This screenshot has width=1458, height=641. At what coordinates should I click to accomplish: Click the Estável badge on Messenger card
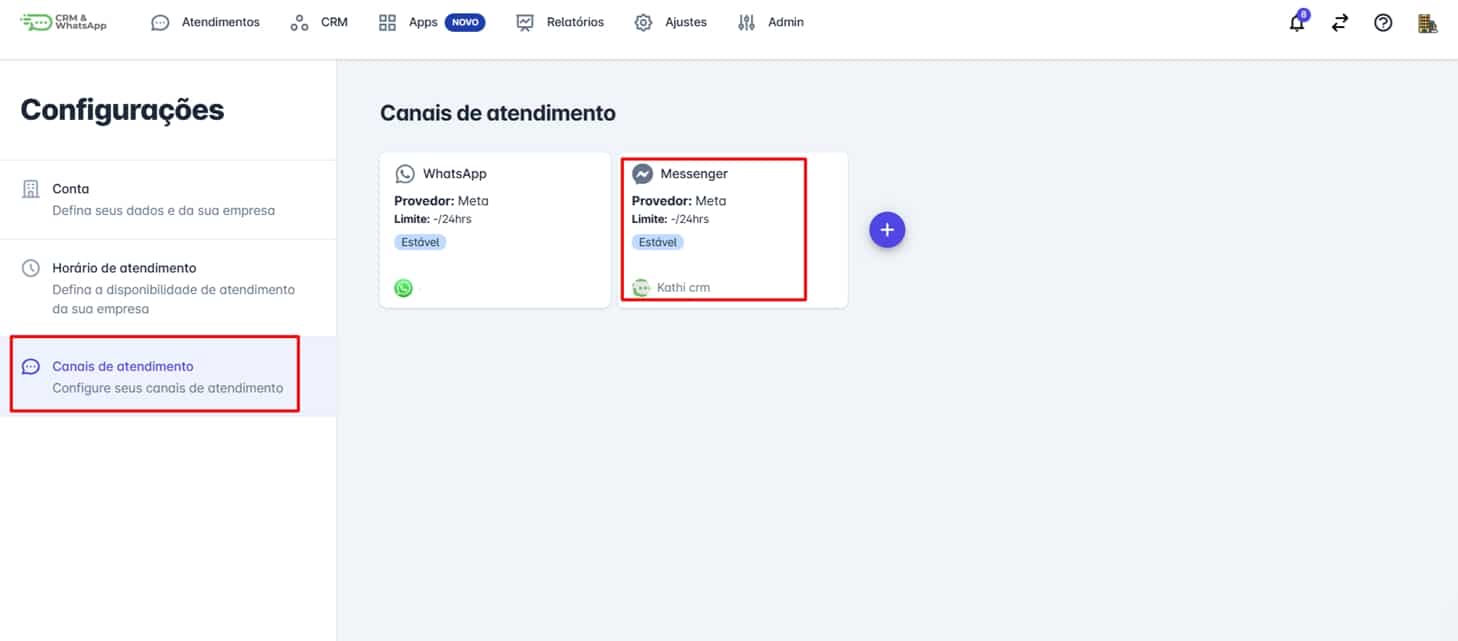pyautogui.click(x=658, y=242)
